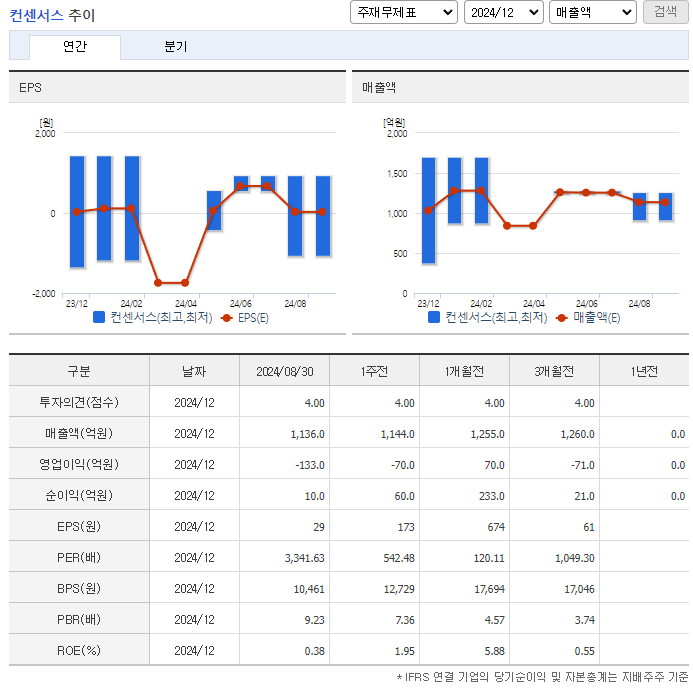The image size is (693, 688).
Task: Click the 1,136.0 sales value cell
Action: tap(285, 434)
